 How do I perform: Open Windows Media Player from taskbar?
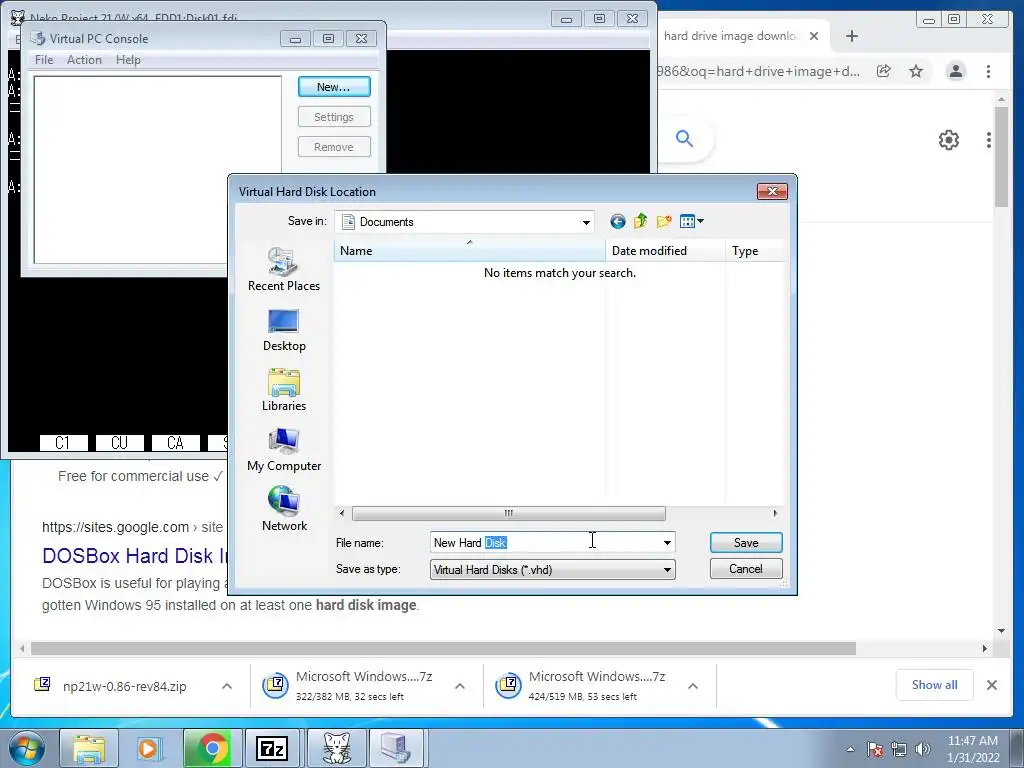click(x=149, y=748)
